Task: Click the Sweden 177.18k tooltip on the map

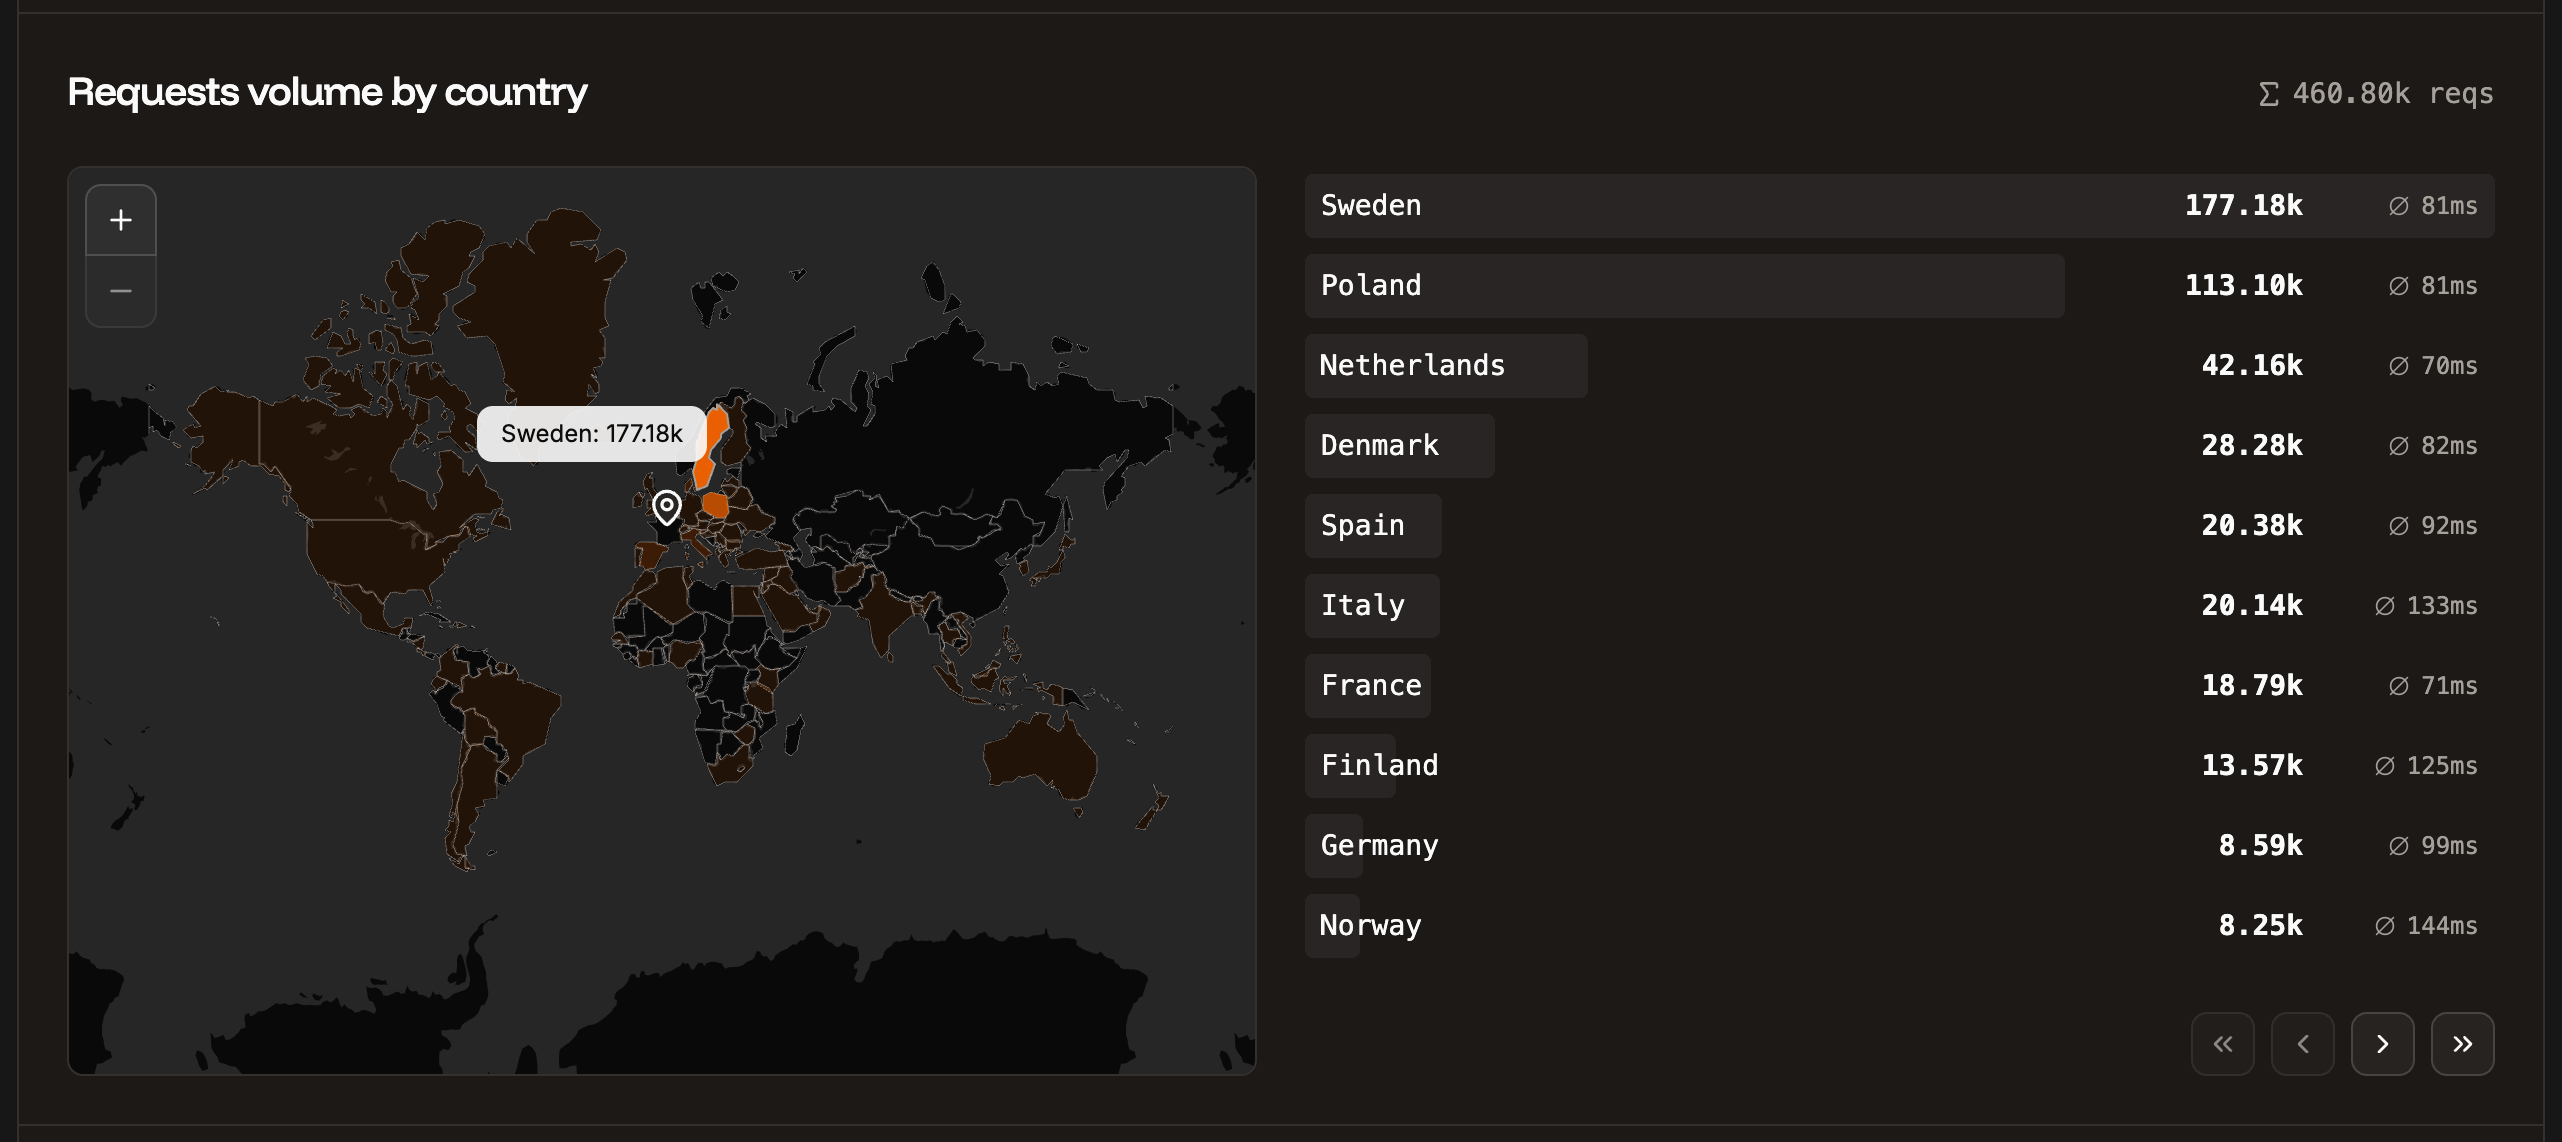Action: [x=591, y=433]
